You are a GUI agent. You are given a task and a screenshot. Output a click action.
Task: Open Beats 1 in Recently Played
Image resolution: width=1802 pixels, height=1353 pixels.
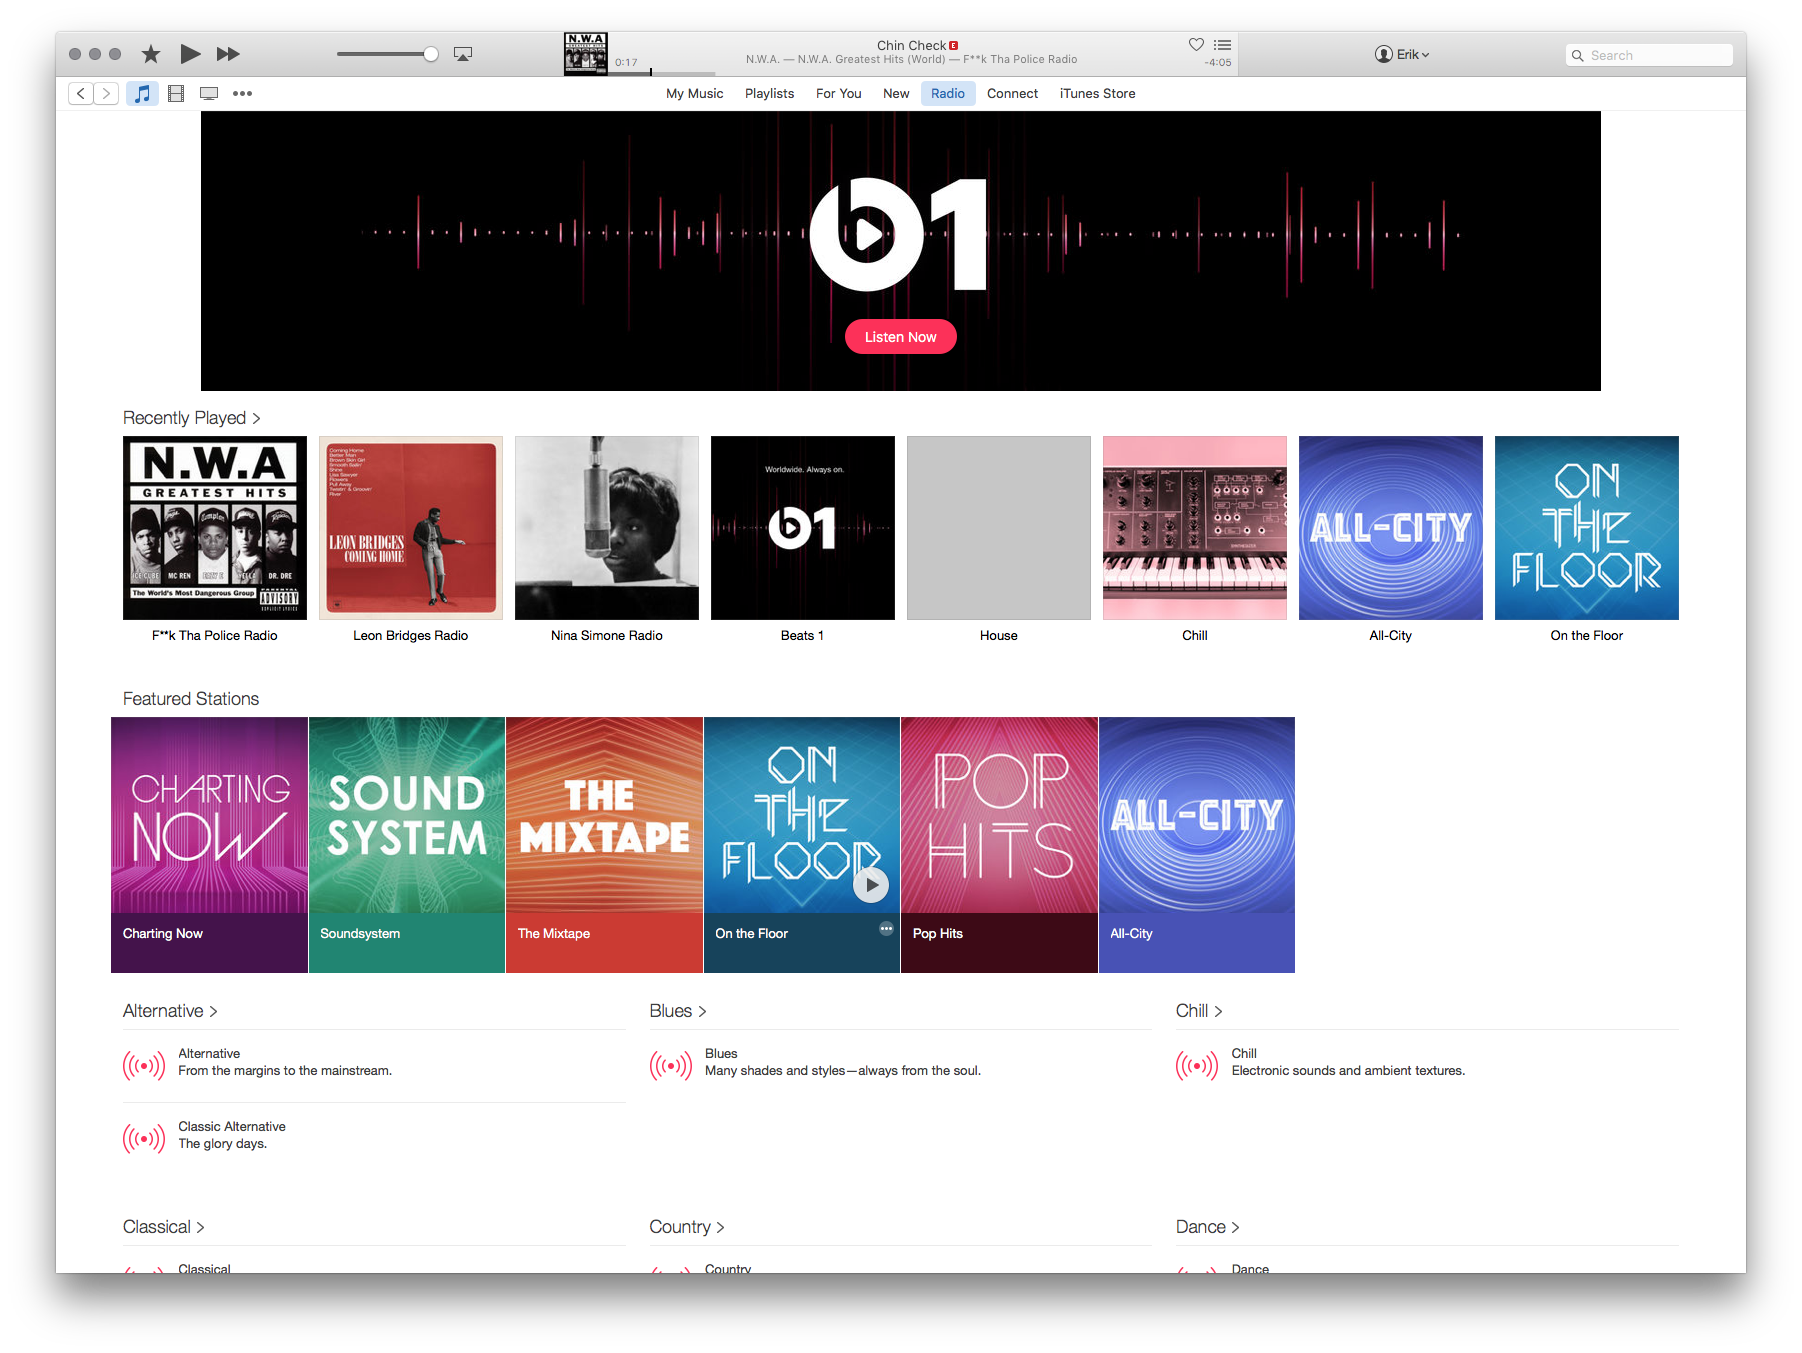(803, 528)
